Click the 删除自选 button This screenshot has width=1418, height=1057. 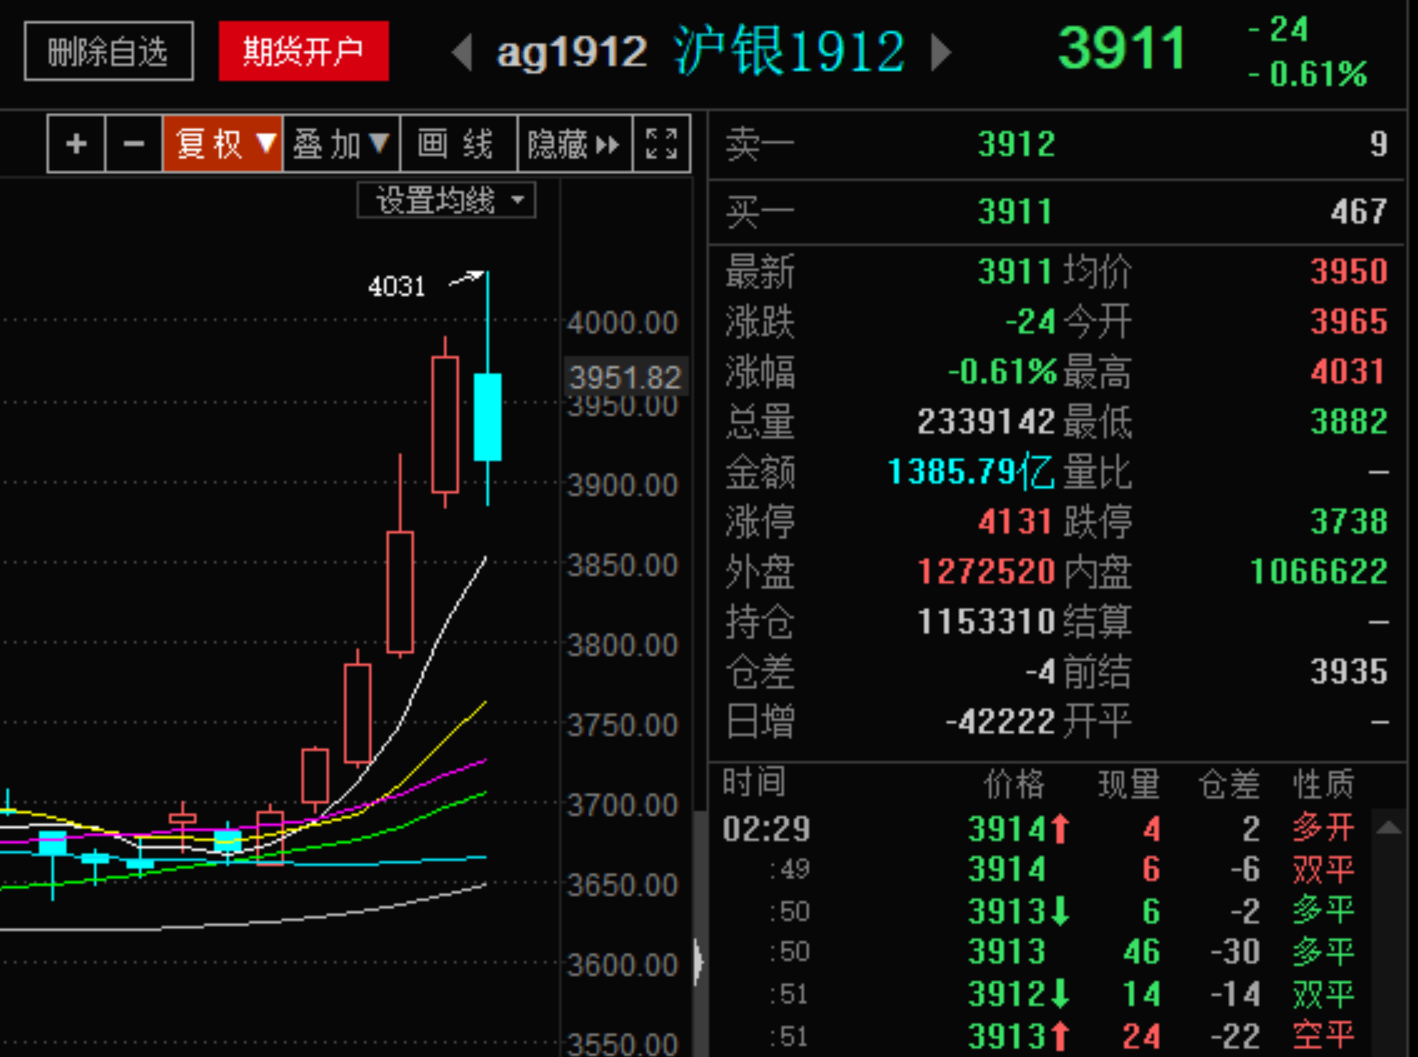[108, 51]
